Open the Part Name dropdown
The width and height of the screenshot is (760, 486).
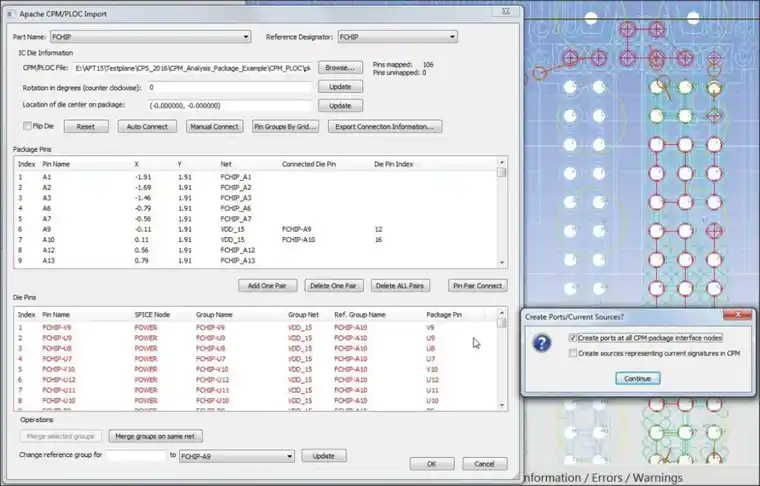click(150, 37)
